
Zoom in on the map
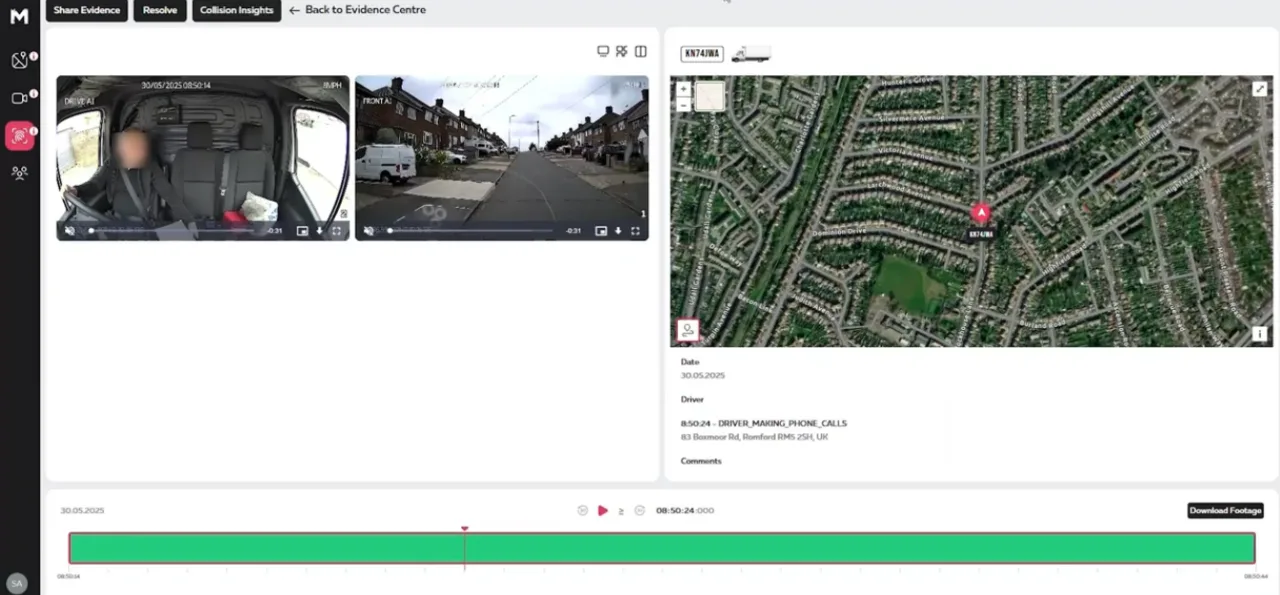pyautogui.click(x=684, y=89)
